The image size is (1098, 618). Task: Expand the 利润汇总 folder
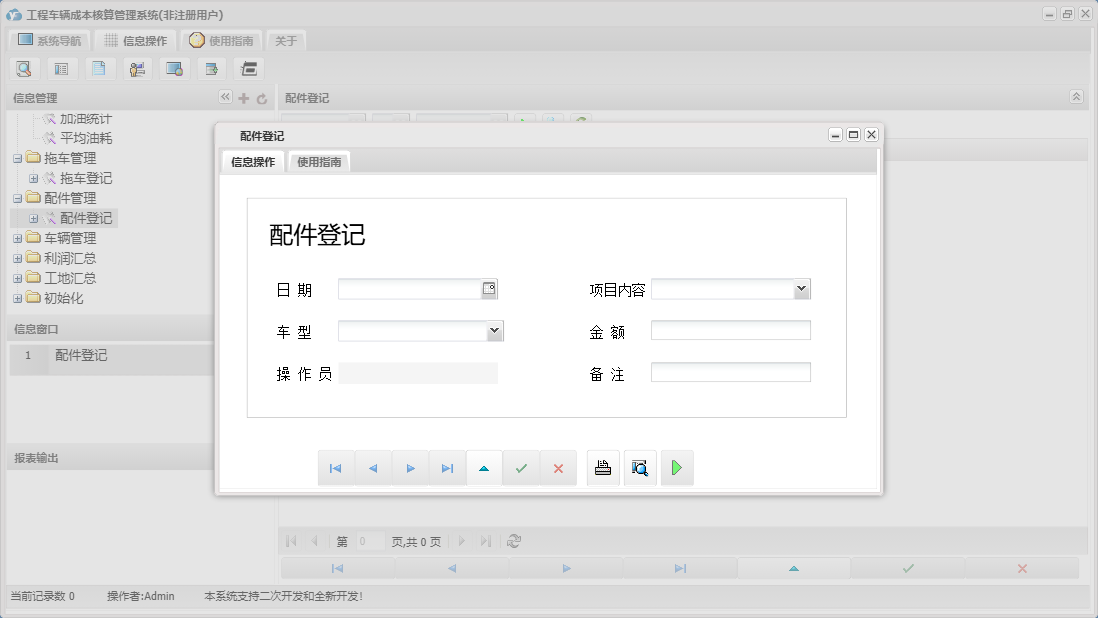pos(17,258)
